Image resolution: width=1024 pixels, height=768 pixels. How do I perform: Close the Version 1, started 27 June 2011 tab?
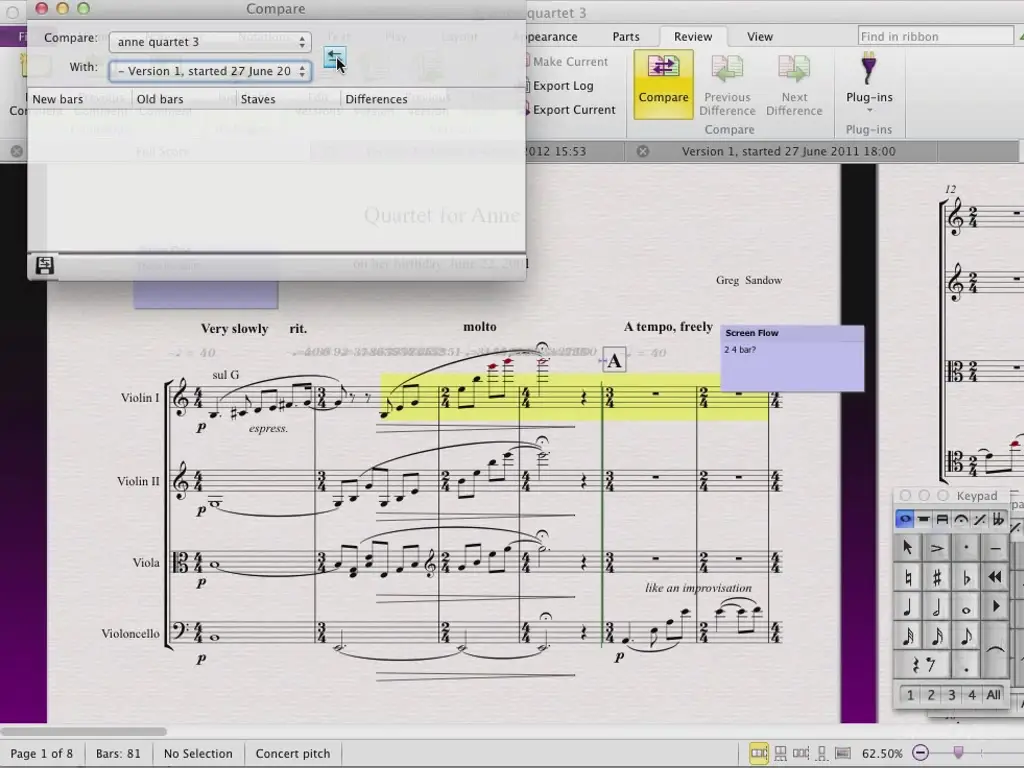[643, 152]
